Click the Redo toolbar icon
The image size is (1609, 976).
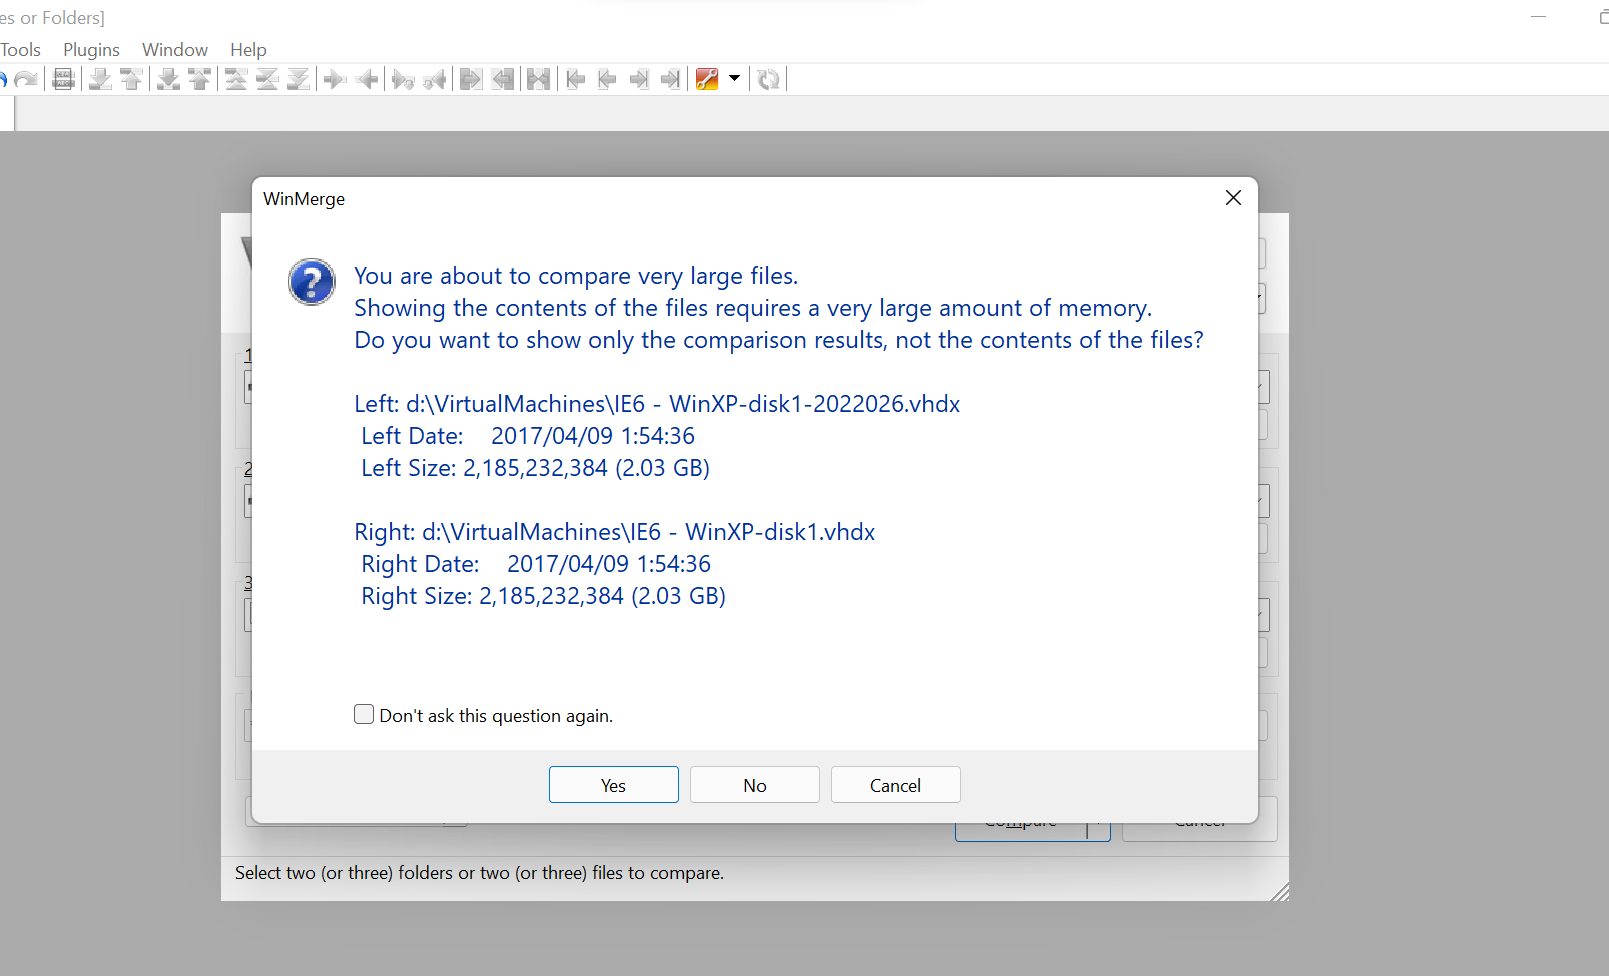[27, 79]
